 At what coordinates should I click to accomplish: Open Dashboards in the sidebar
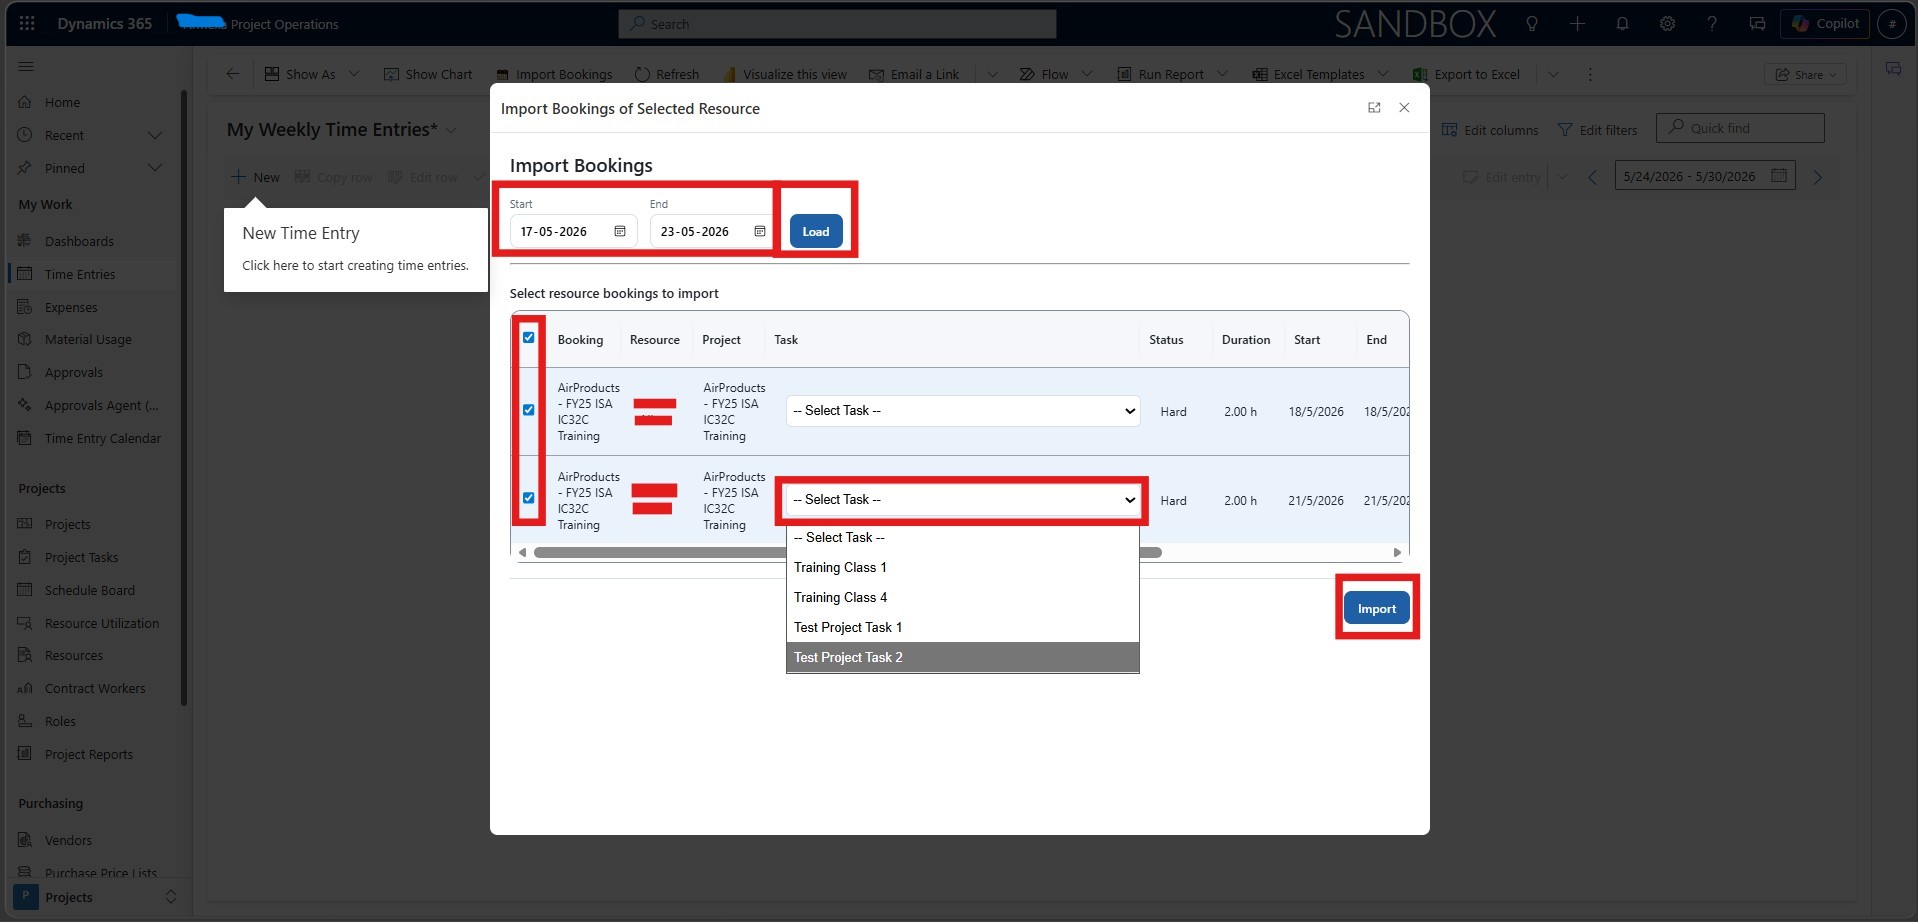[79, 241]
